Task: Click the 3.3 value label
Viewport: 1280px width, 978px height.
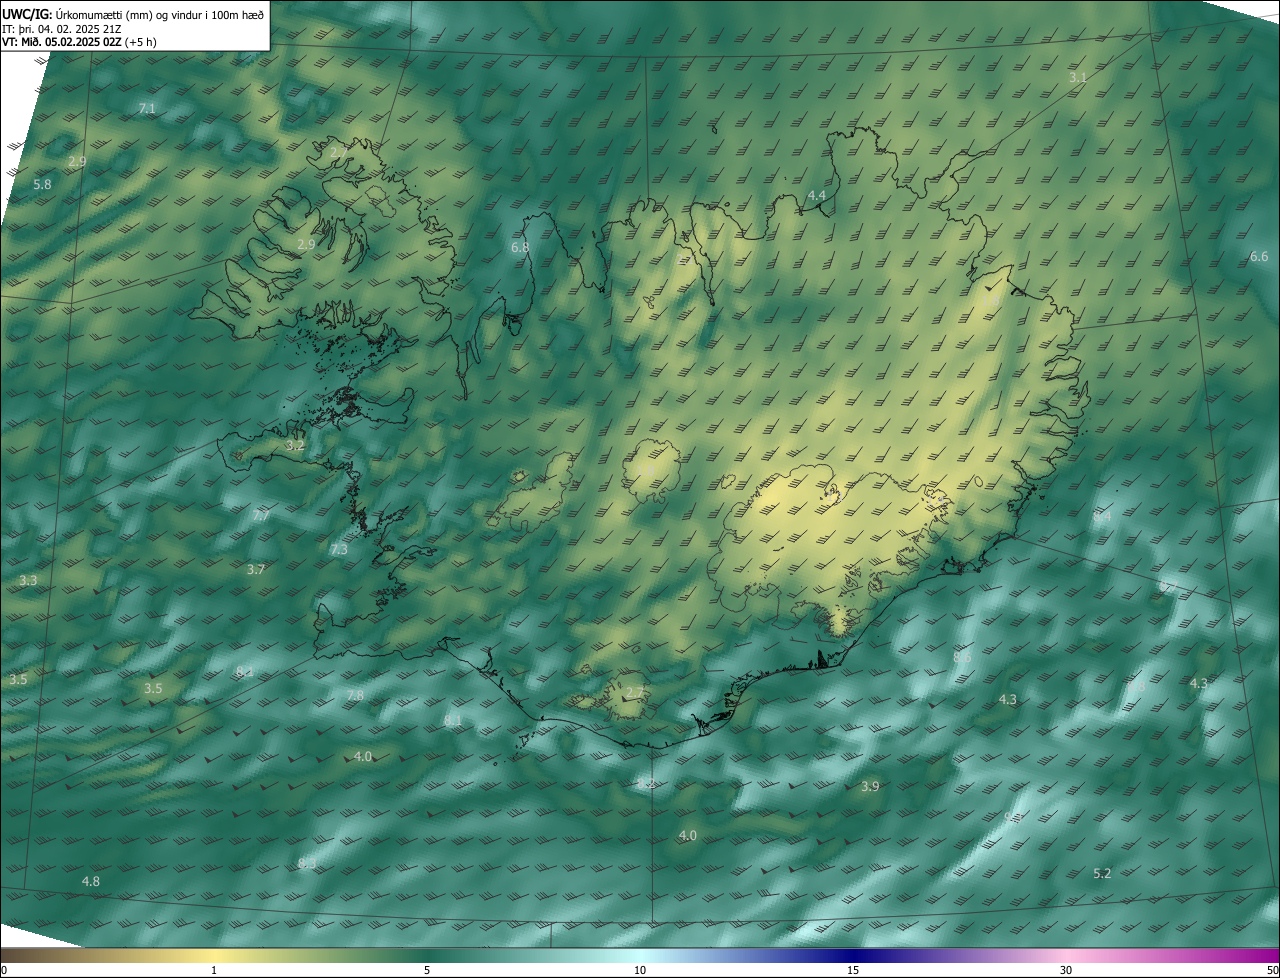Action: click(x=28, y=580)
